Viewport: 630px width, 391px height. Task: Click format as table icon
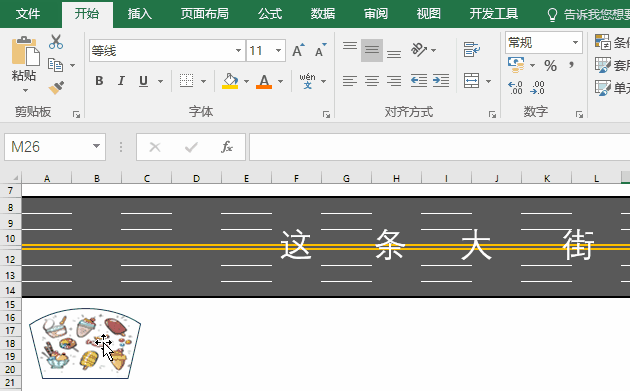click(x=603, y=65)
